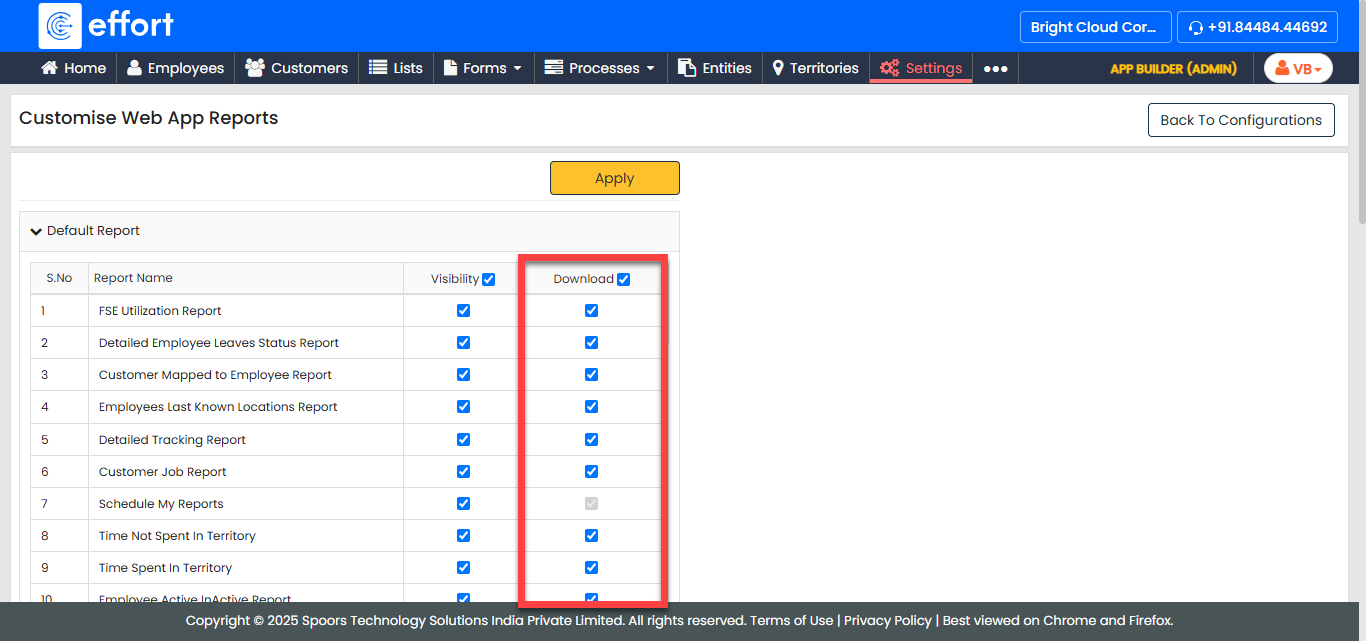Open the Privacy Policy footer link
The height and width of the screenshot is (641, 1366).
887,621
